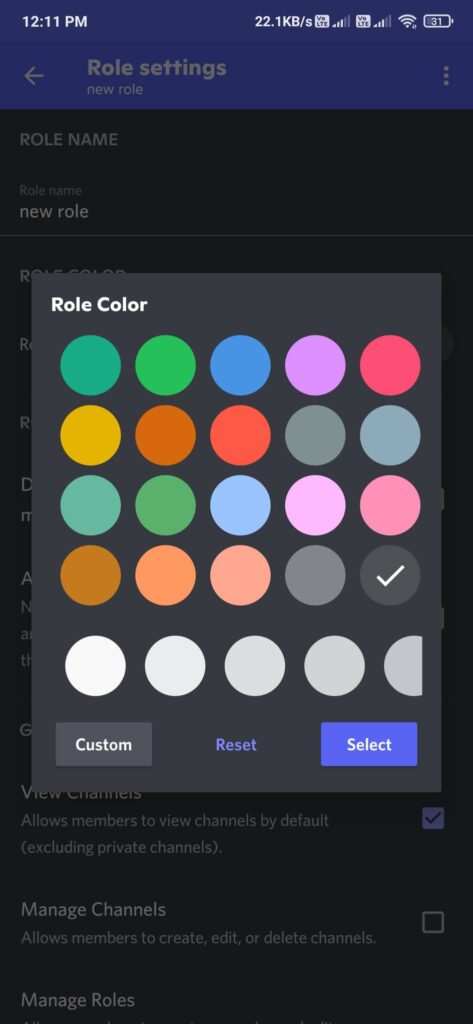Pick the purple color swatch
Image resolution: width=473 pixels, height=1024 pixels.
point(316,365)
